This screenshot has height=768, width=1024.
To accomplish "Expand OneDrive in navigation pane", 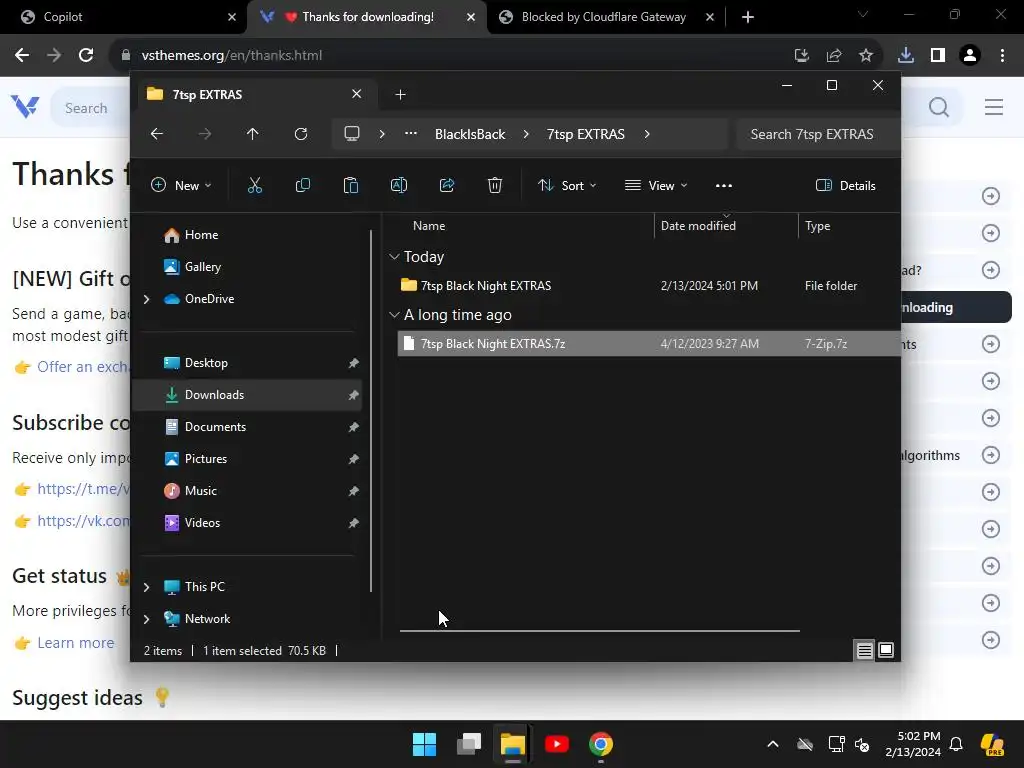I will 146,299.
